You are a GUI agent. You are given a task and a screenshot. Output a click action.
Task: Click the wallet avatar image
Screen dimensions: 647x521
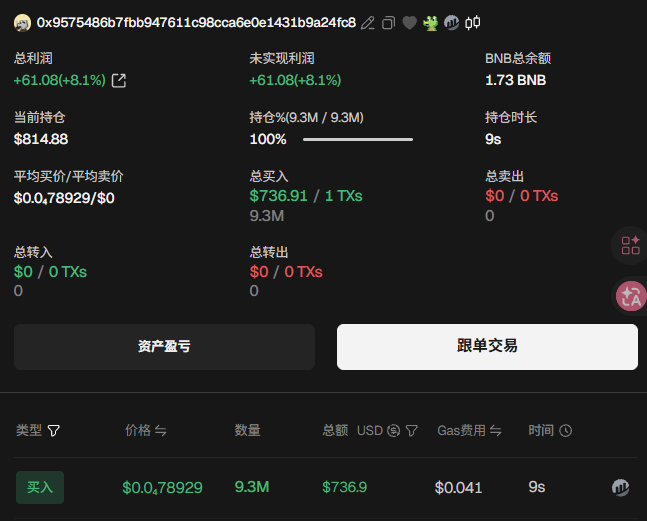[x=22, y=23]
